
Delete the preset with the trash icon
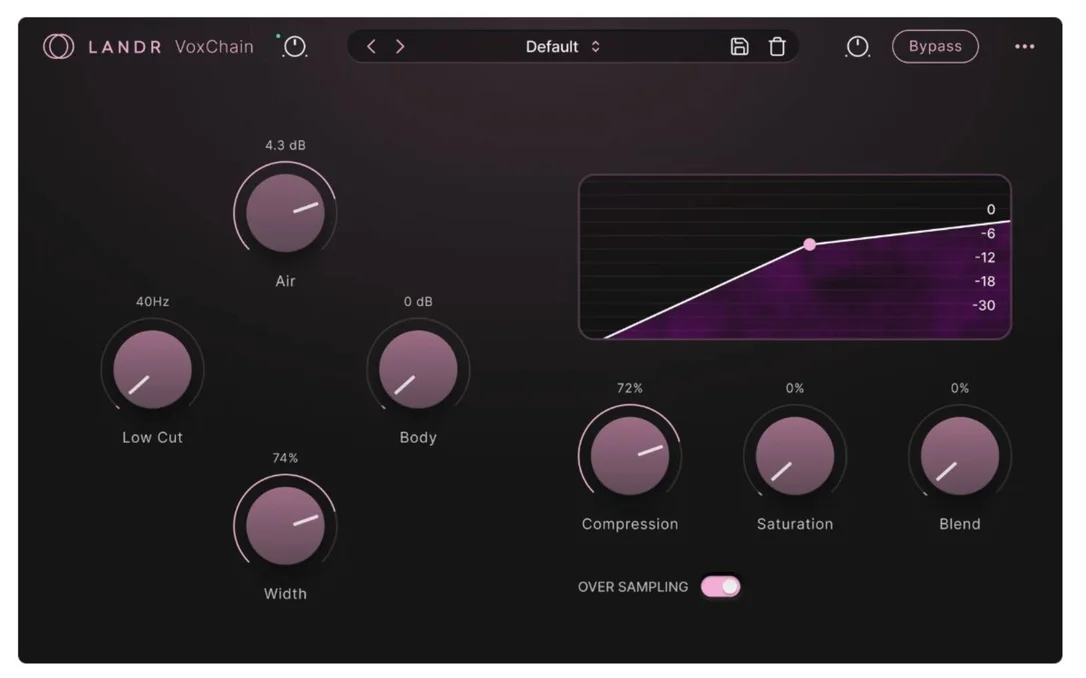click(777, 46)
